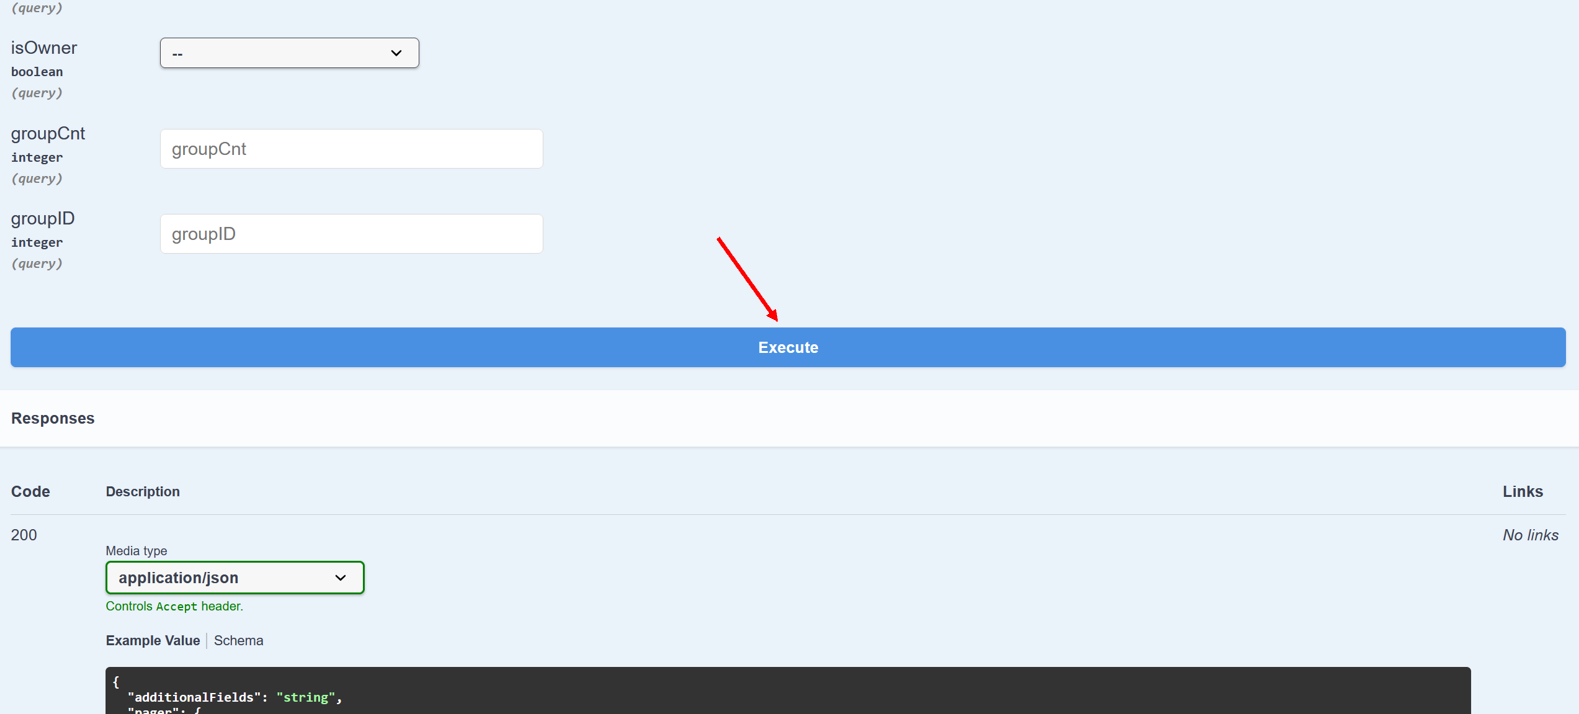Select the Example Value tab
This screenshot has height=714, width=1579.
pos(153,641)
